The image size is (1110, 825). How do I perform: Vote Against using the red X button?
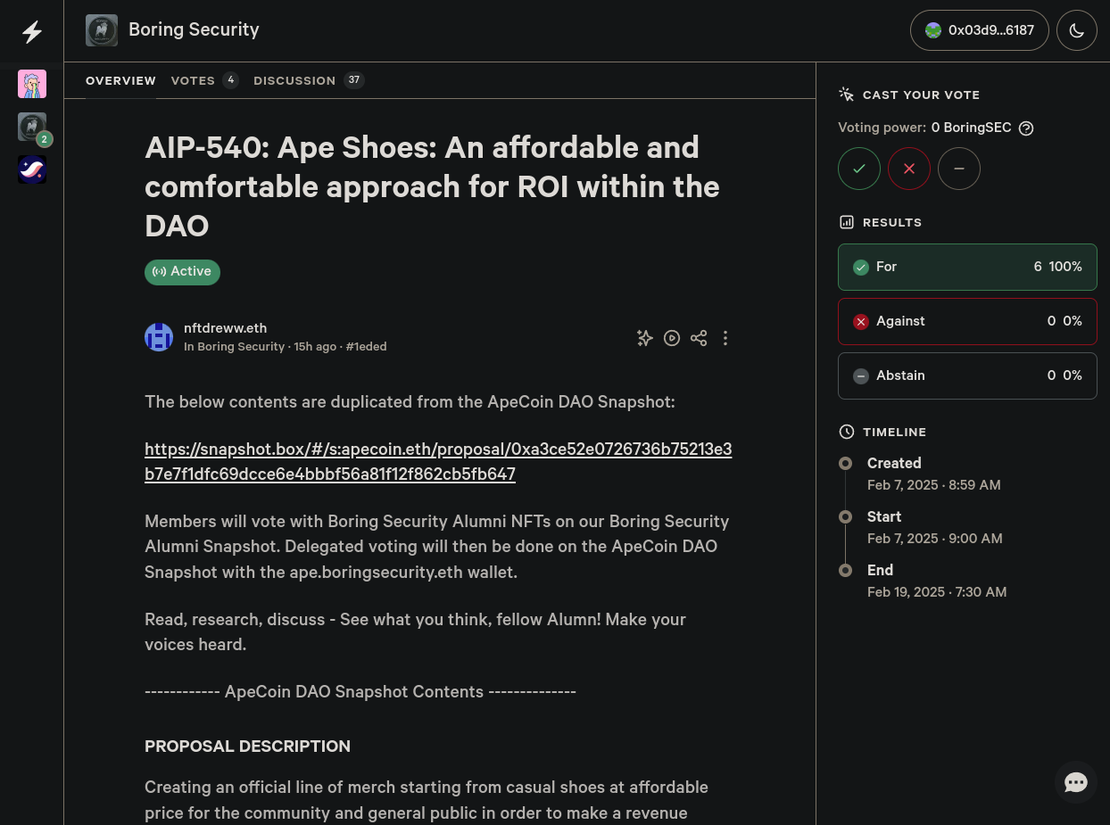tap(909, 169)
